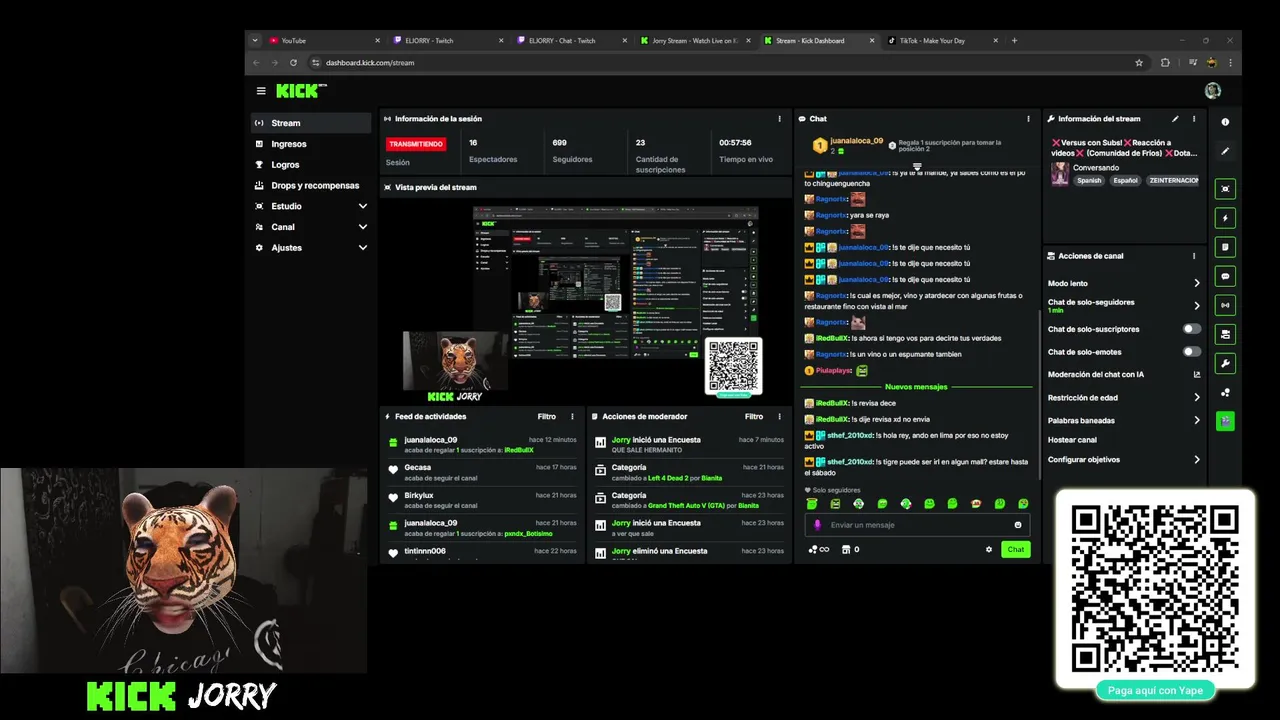Bookmark this page with the star icon
This screenshot has width=1280, height=720.
point(1139,62)
